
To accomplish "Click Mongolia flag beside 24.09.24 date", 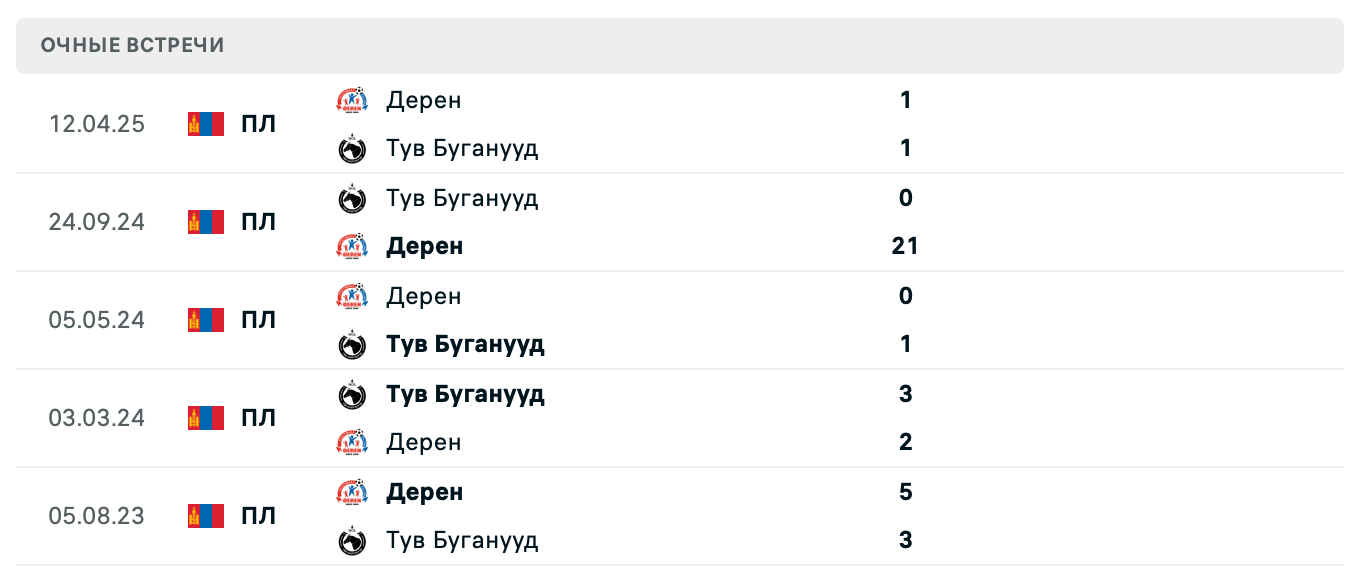I will (206, 222).
